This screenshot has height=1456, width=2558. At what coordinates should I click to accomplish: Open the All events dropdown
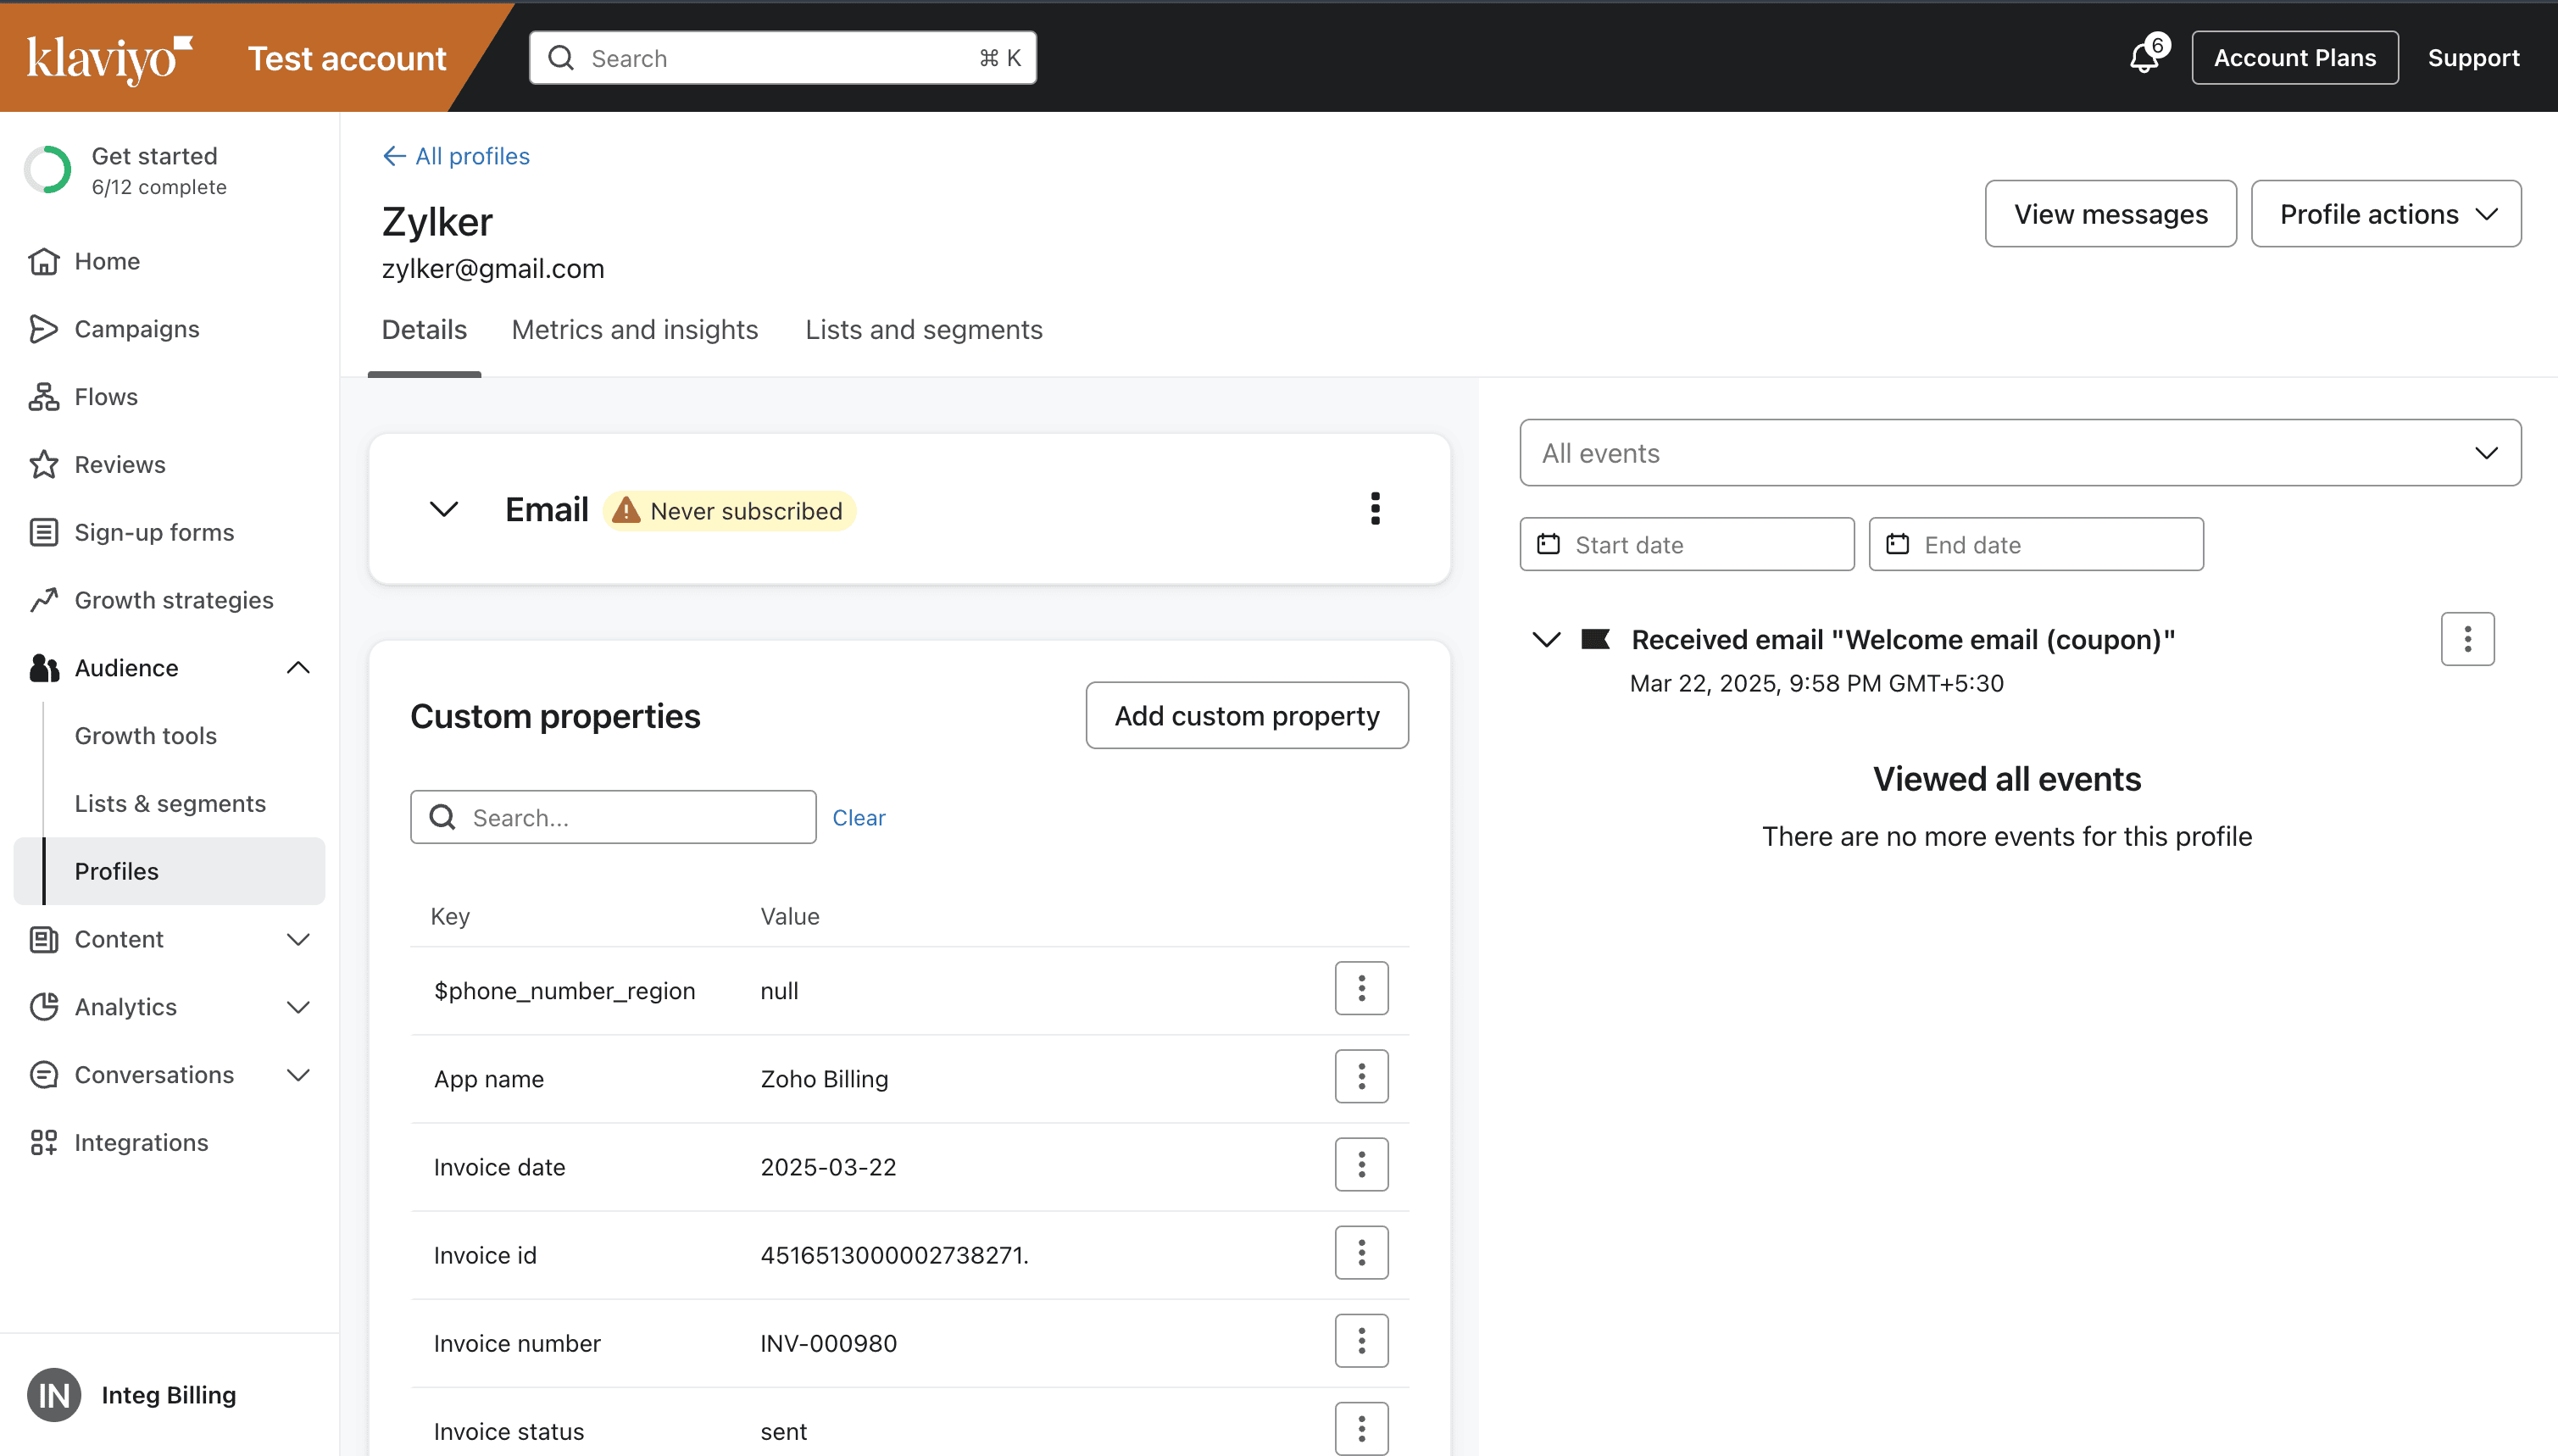[x=2020, y=453]
